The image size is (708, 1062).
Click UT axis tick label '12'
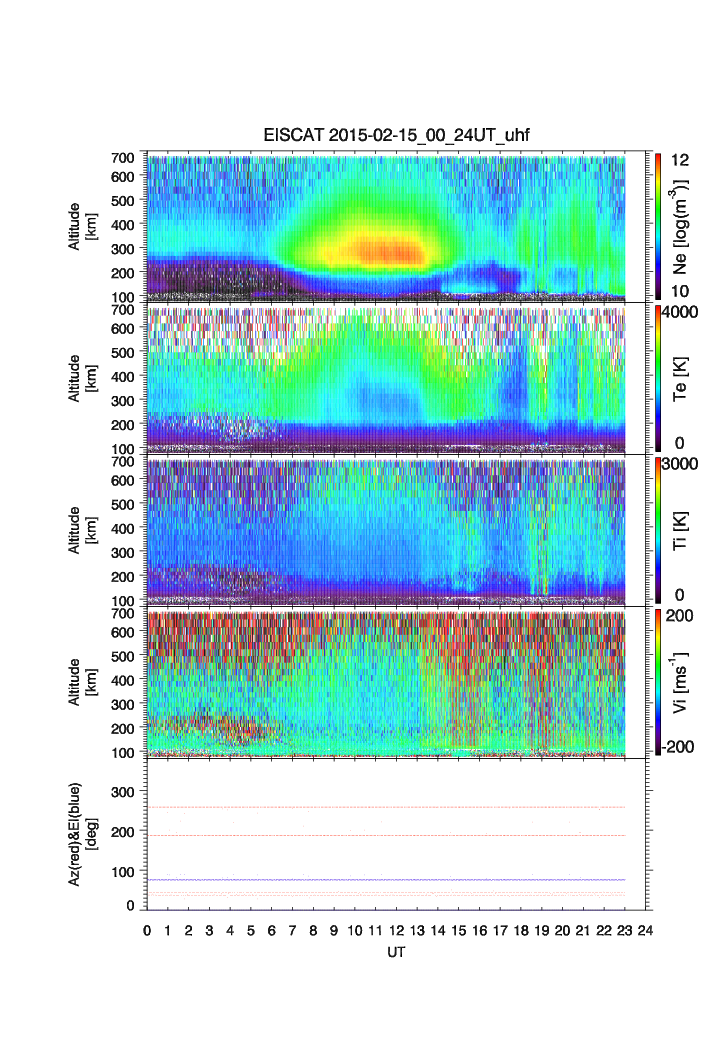396,931
